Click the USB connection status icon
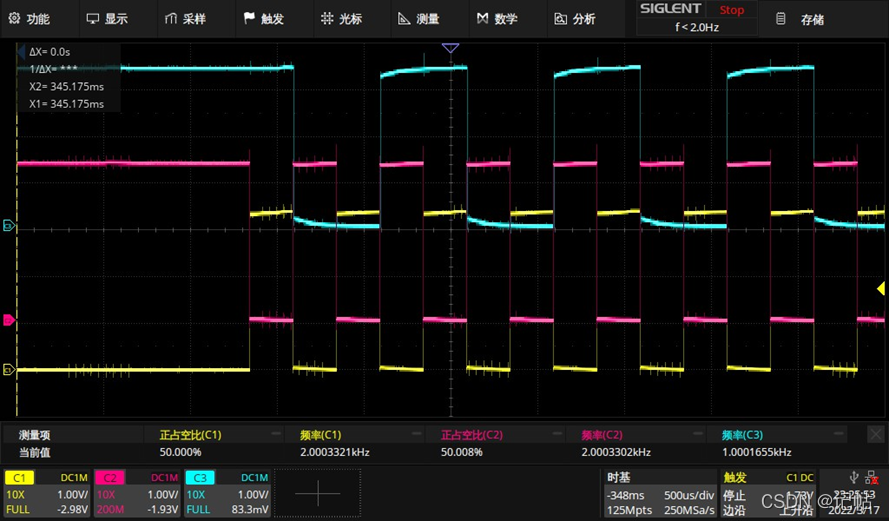Viewport: 889px width, 521px height. pyautogui.click(x=854, y=478)
